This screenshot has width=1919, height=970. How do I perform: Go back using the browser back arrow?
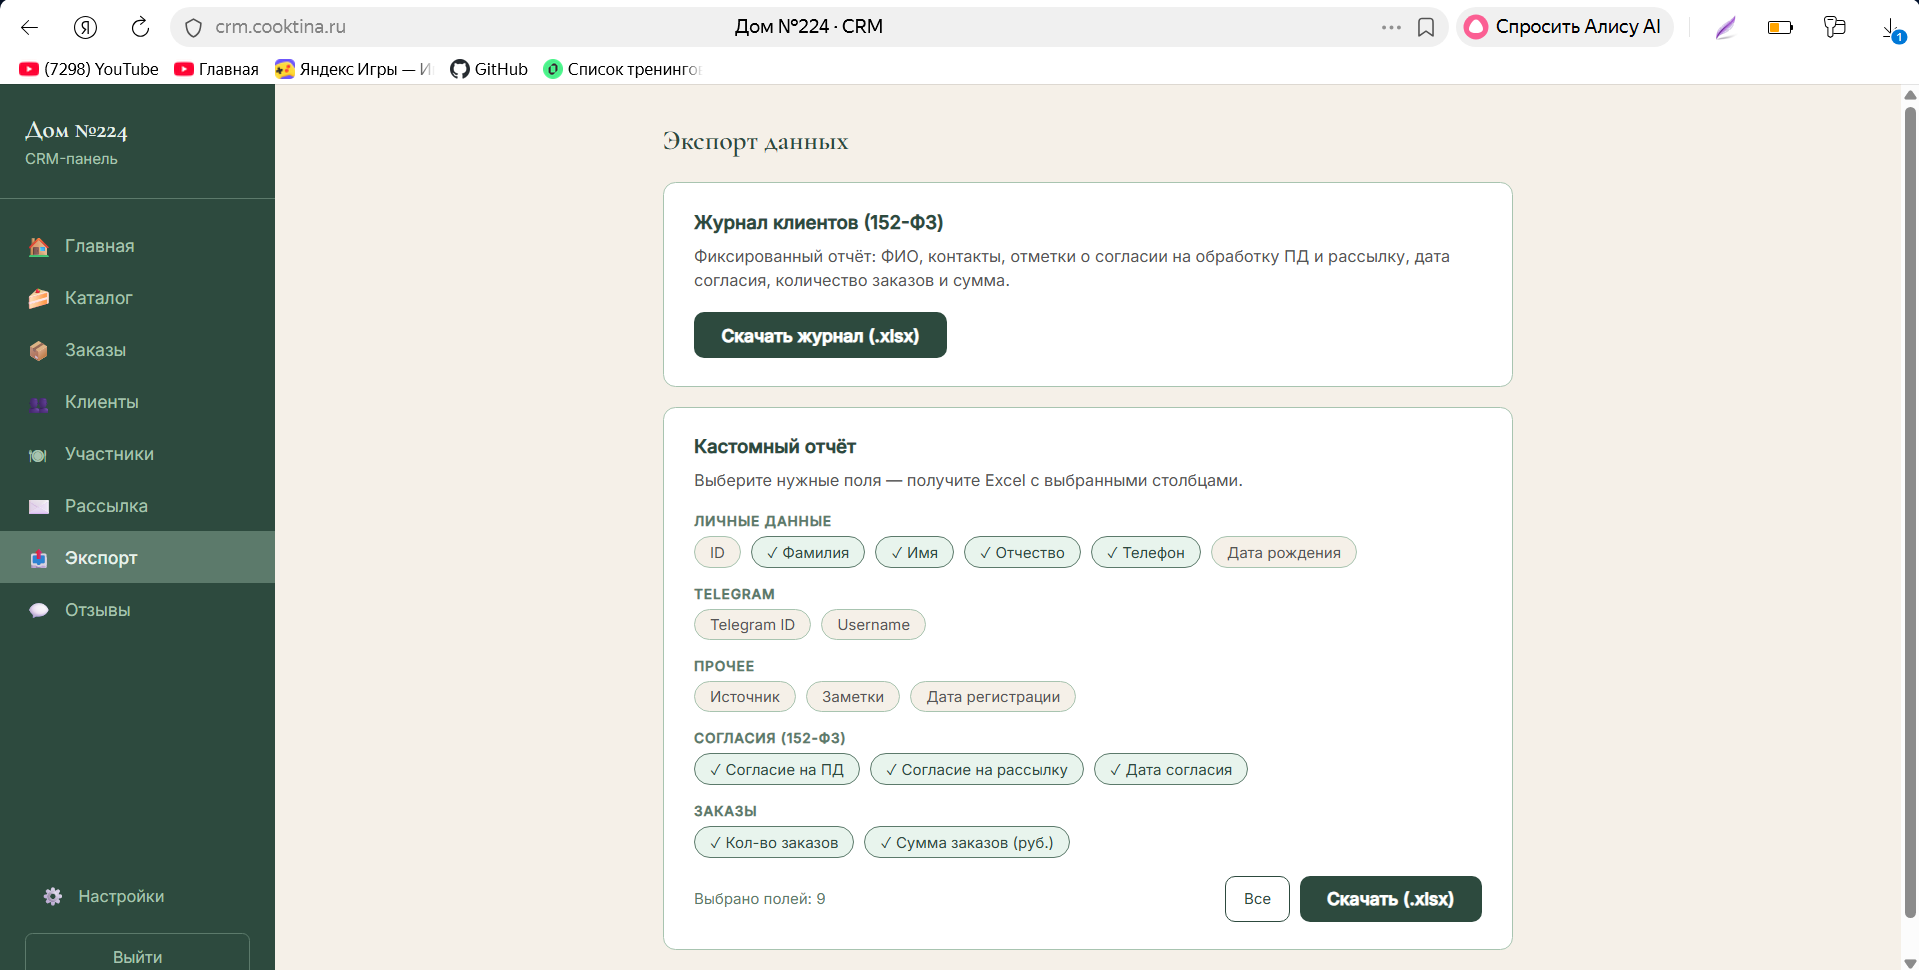coord(30,27)
